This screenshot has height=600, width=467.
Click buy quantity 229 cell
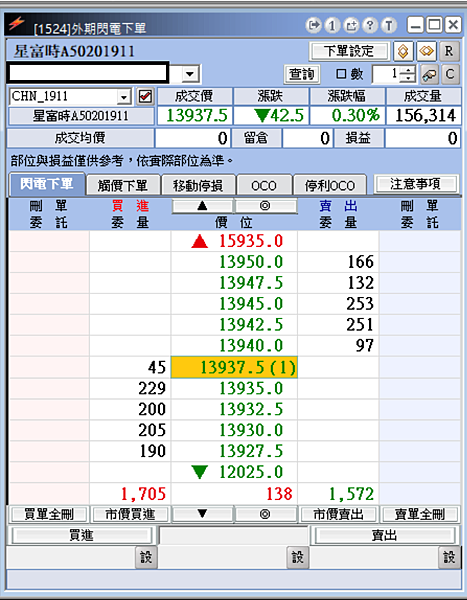click(x=130, y=388)
